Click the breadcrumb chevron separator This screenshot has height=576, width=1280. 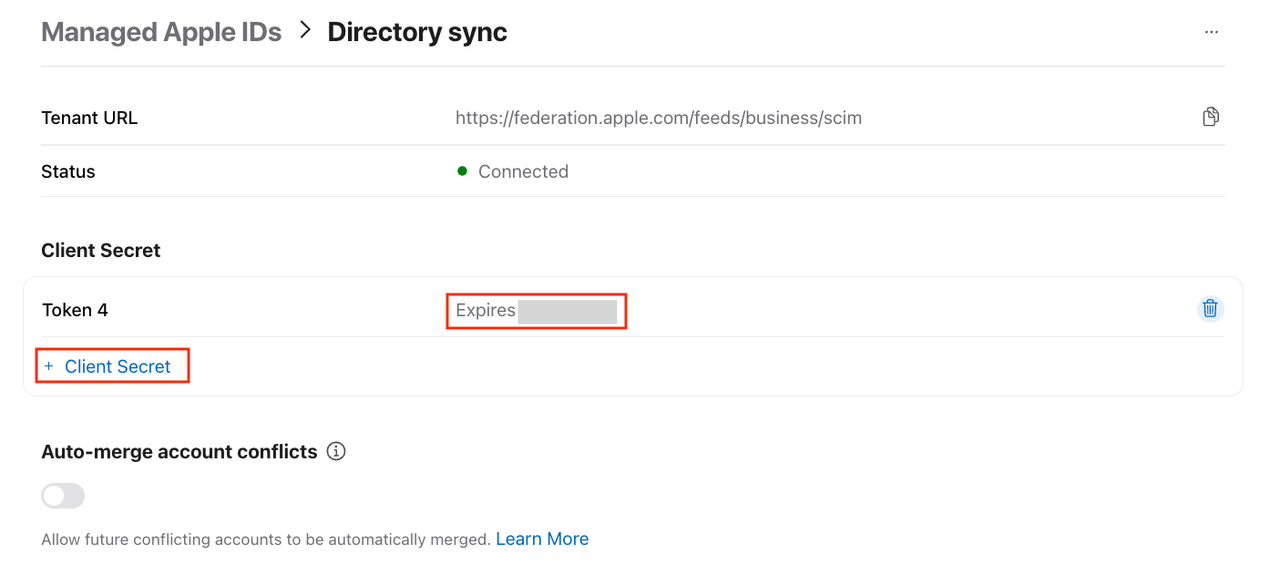304,32
